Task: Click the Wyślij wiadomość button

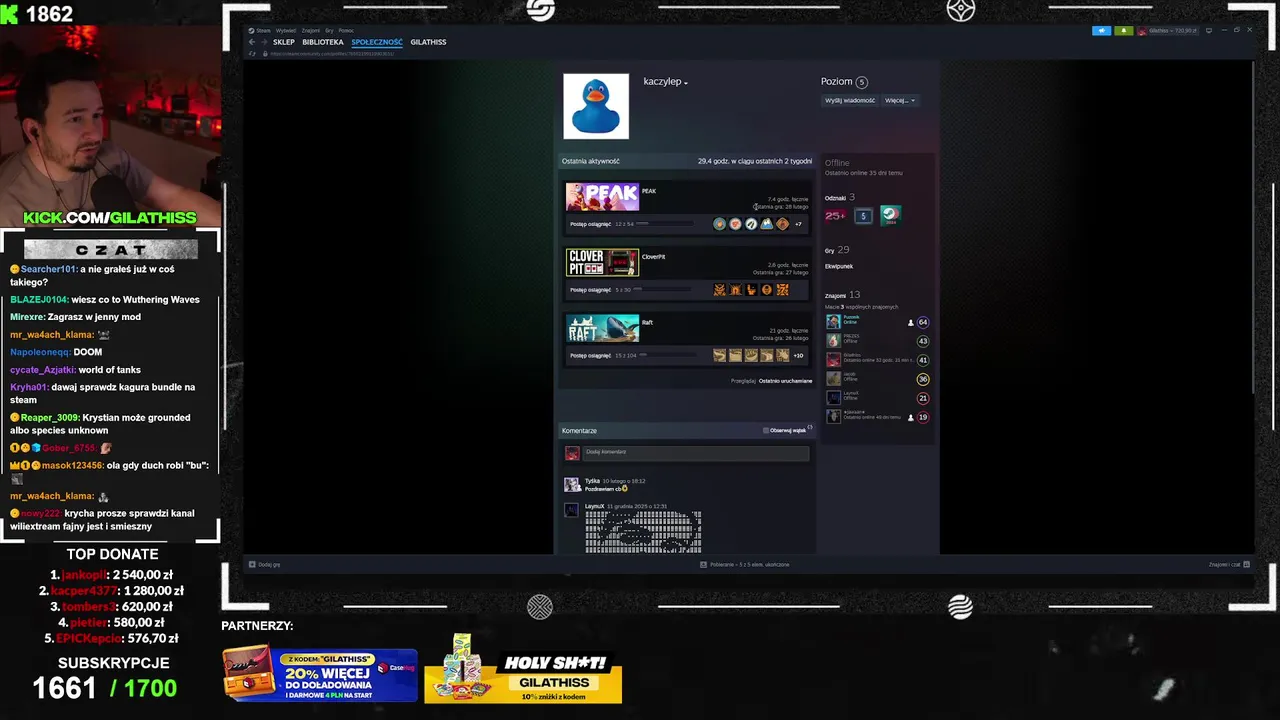Action: (x=850, y=100)
